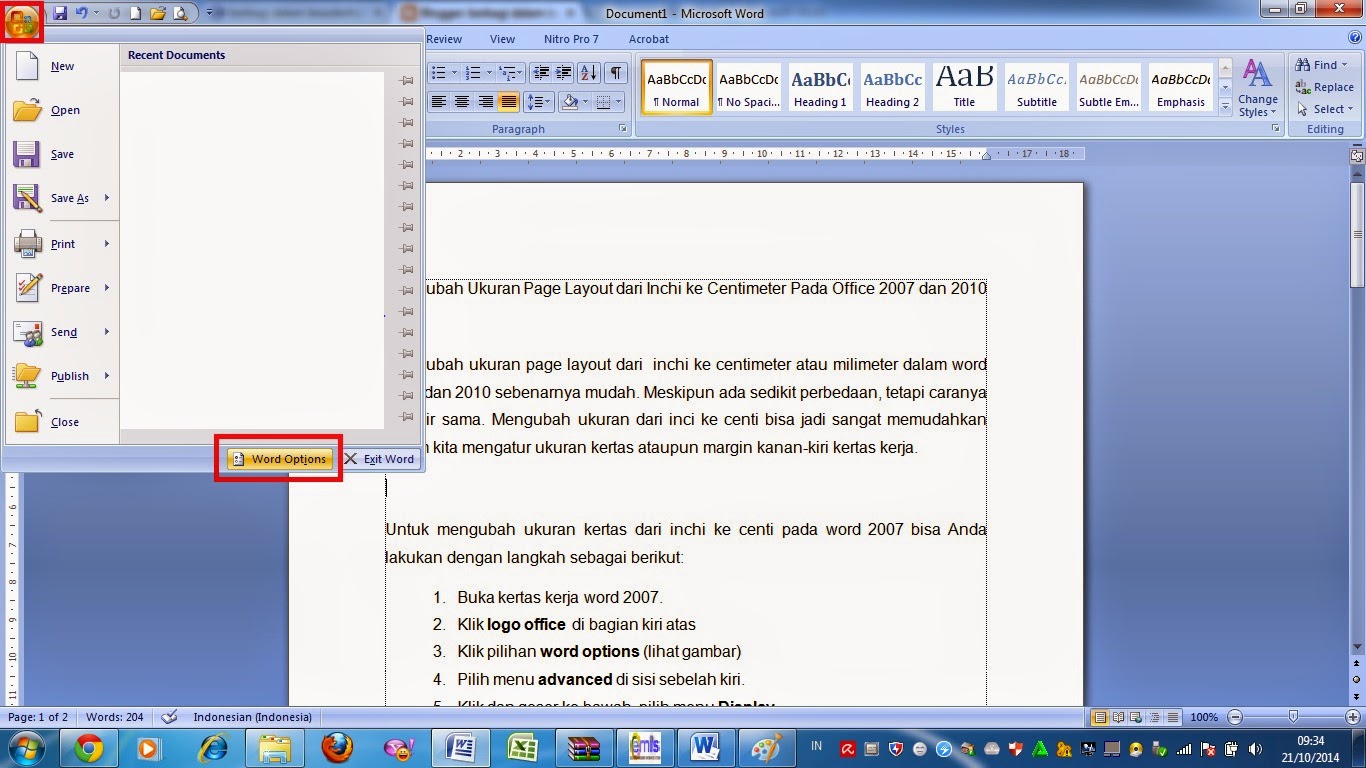
Task: Open the Borders dropdown arrow
Action: pyautogui.click(x=618, y=102)
